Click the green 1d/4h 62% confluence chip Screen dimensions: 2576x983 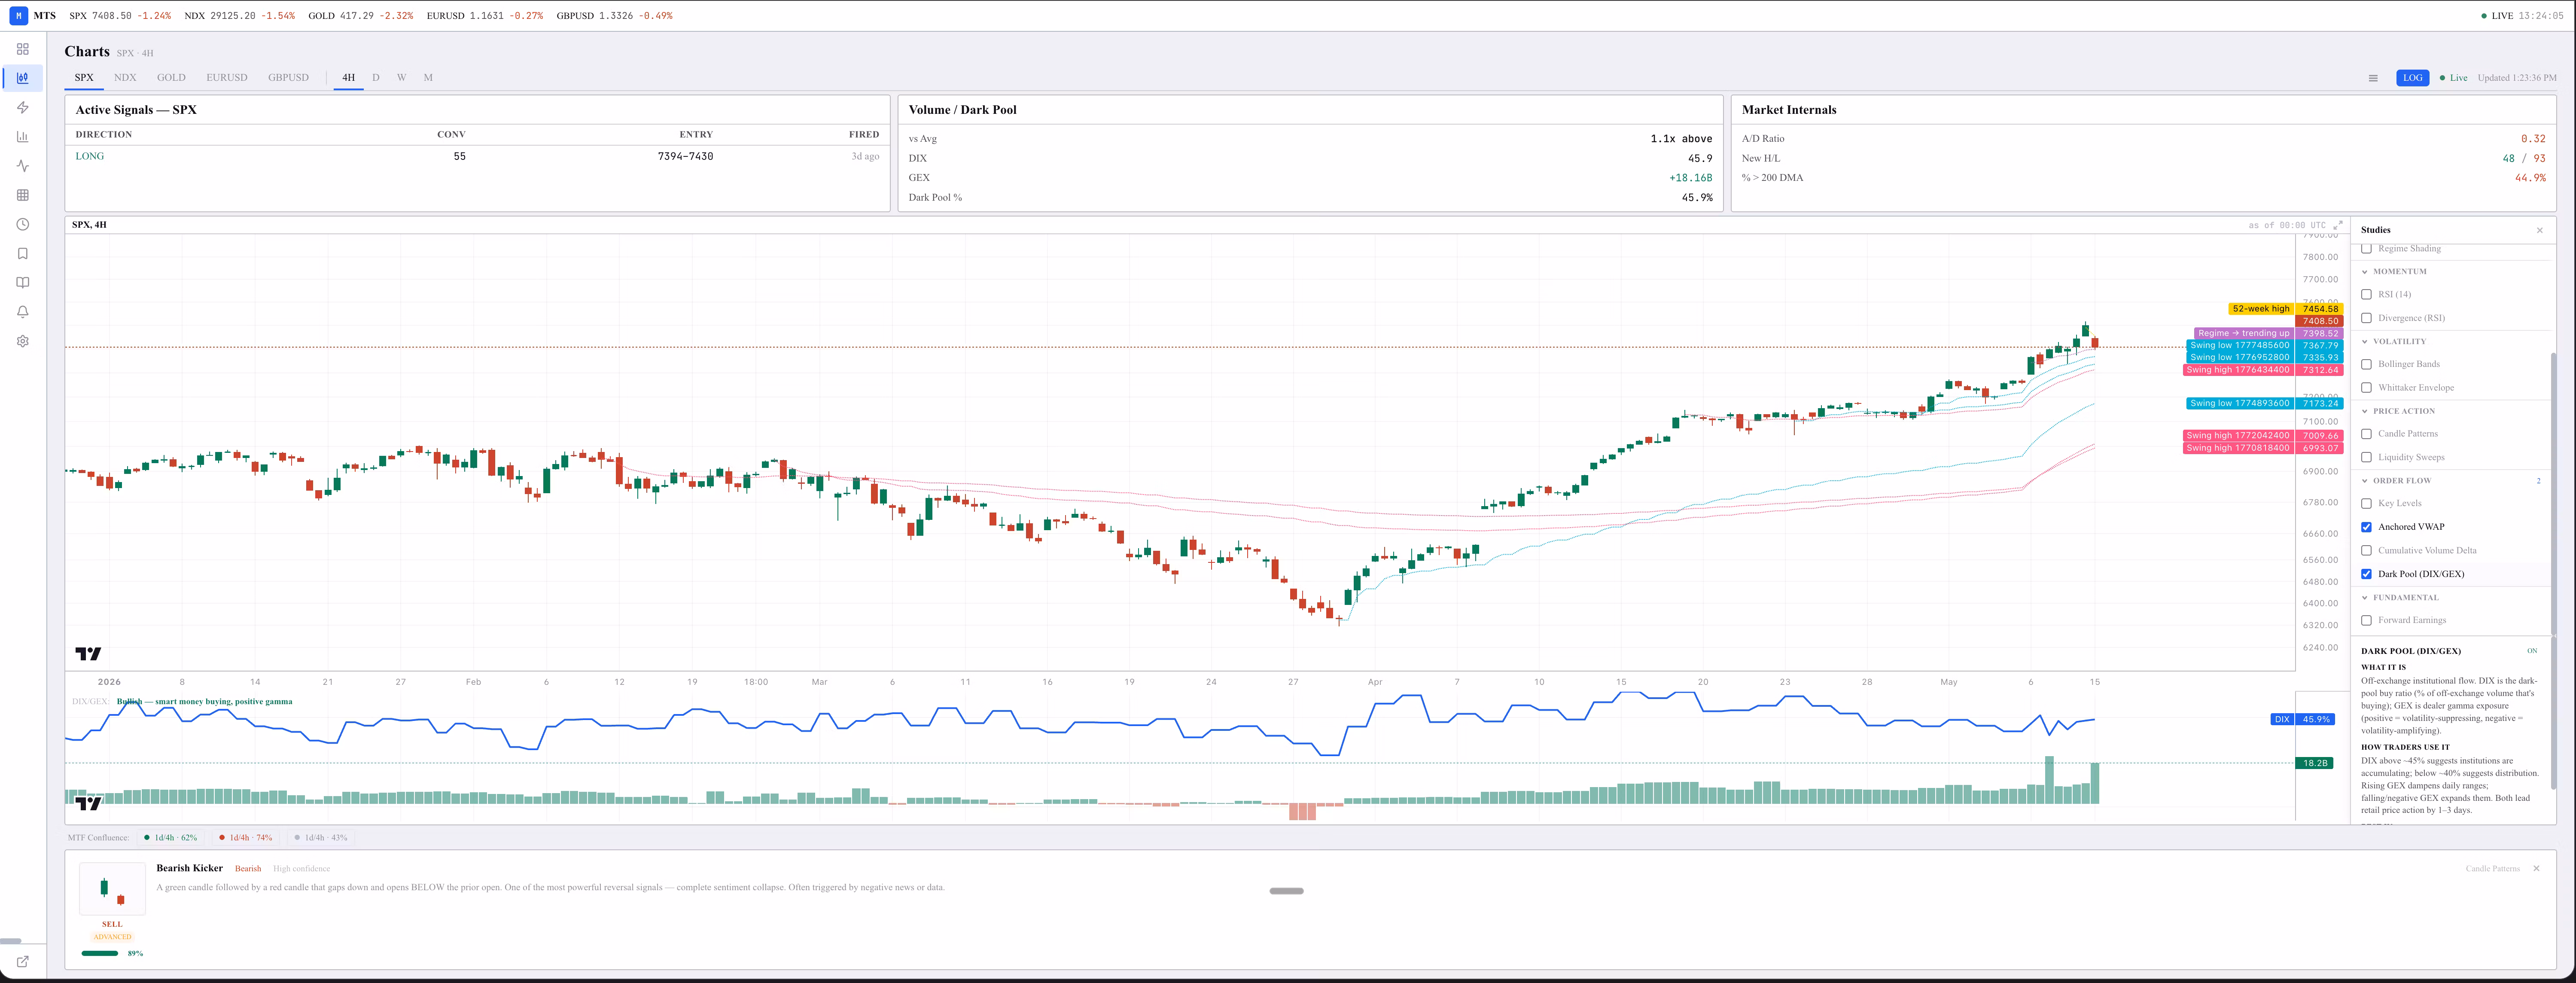(170, 838)
